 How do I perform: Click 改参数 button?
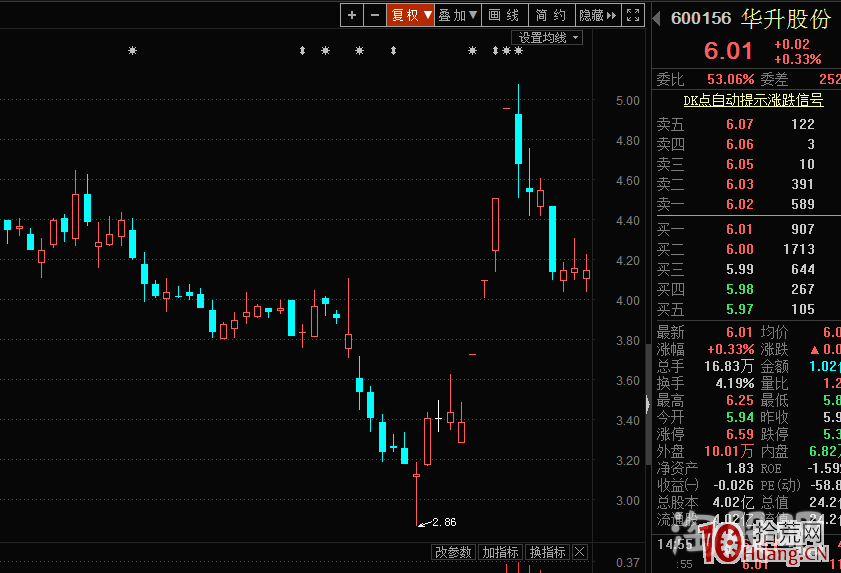[453, 552]
